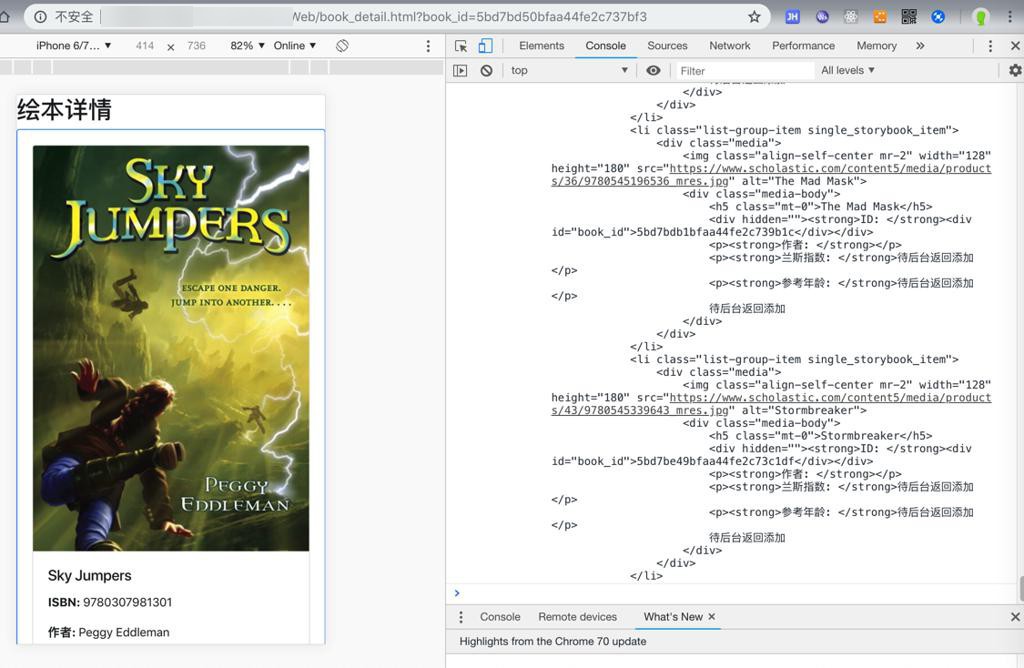Screen dimensions: 1024x668
Task: Rotate the emulated device orientation
Action: pos(342,46)
